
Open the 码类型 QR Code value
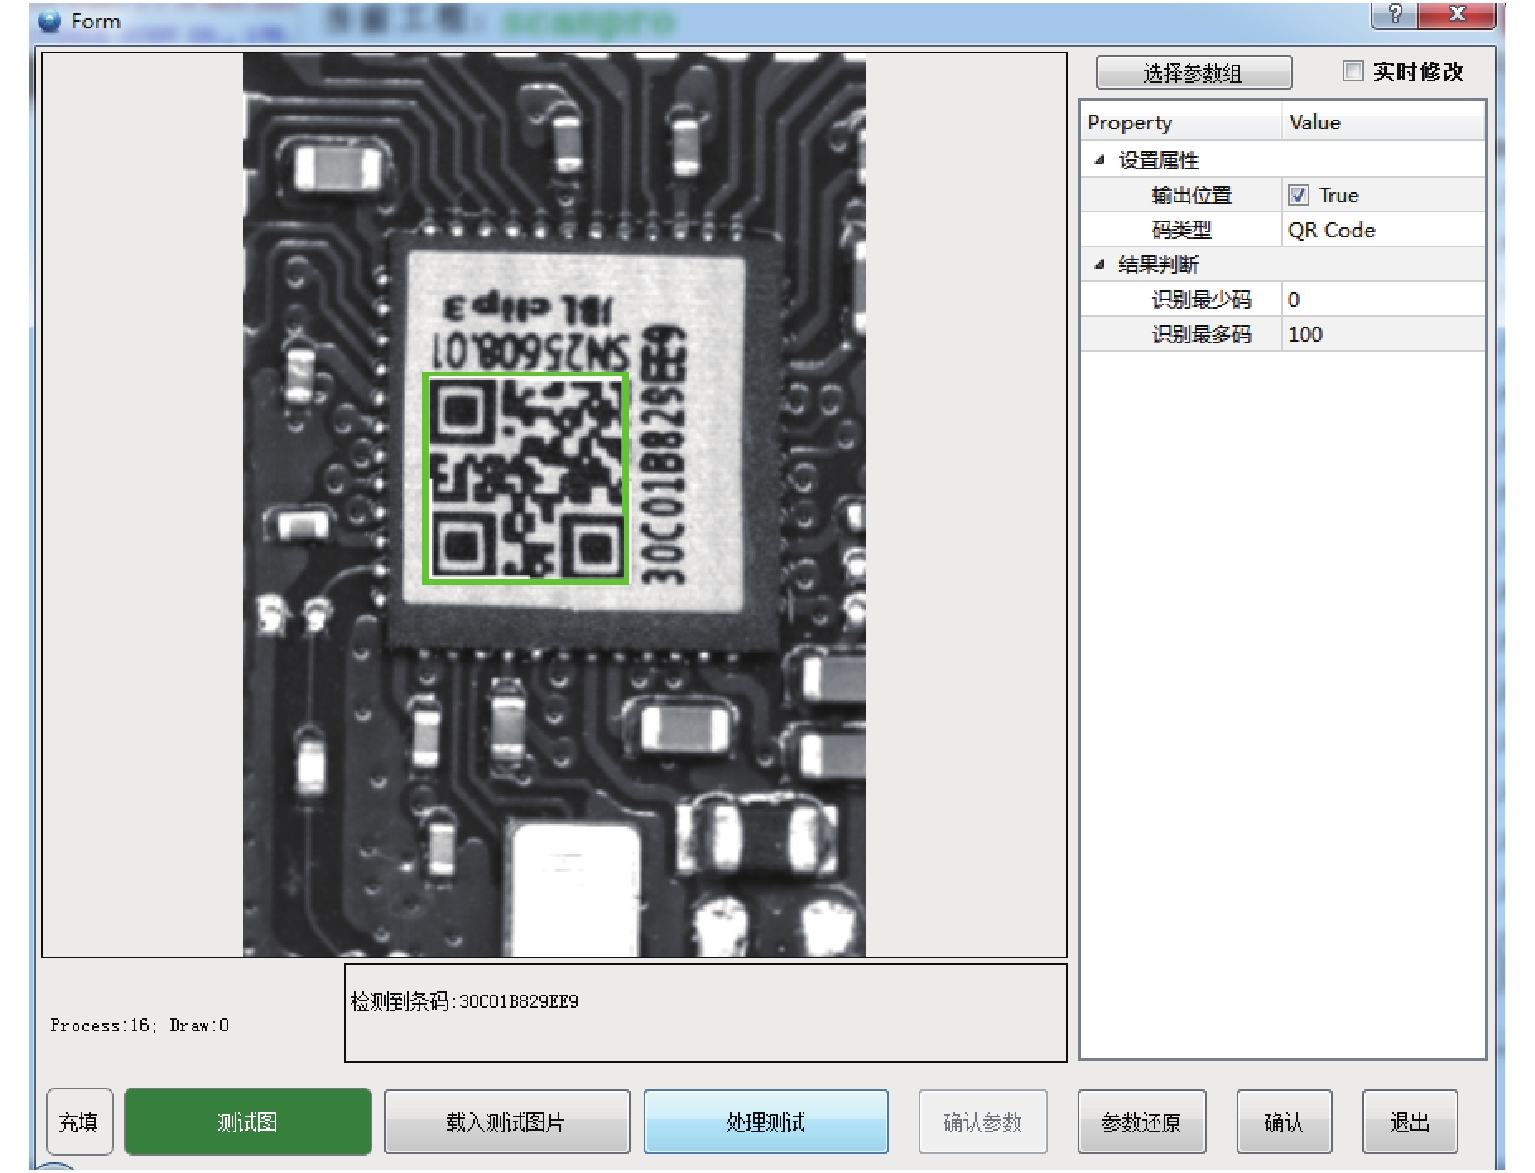pyautogui.click(x=1383, y=230)
